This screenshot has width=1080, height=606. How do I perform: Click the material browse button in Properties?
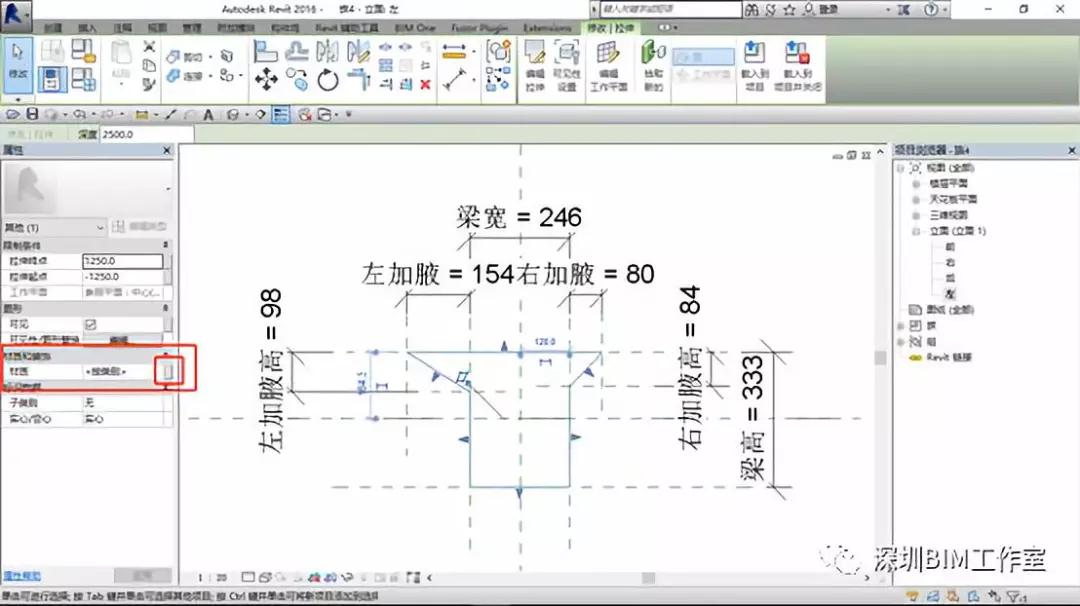pyautogui.click(x=168, y=372)
